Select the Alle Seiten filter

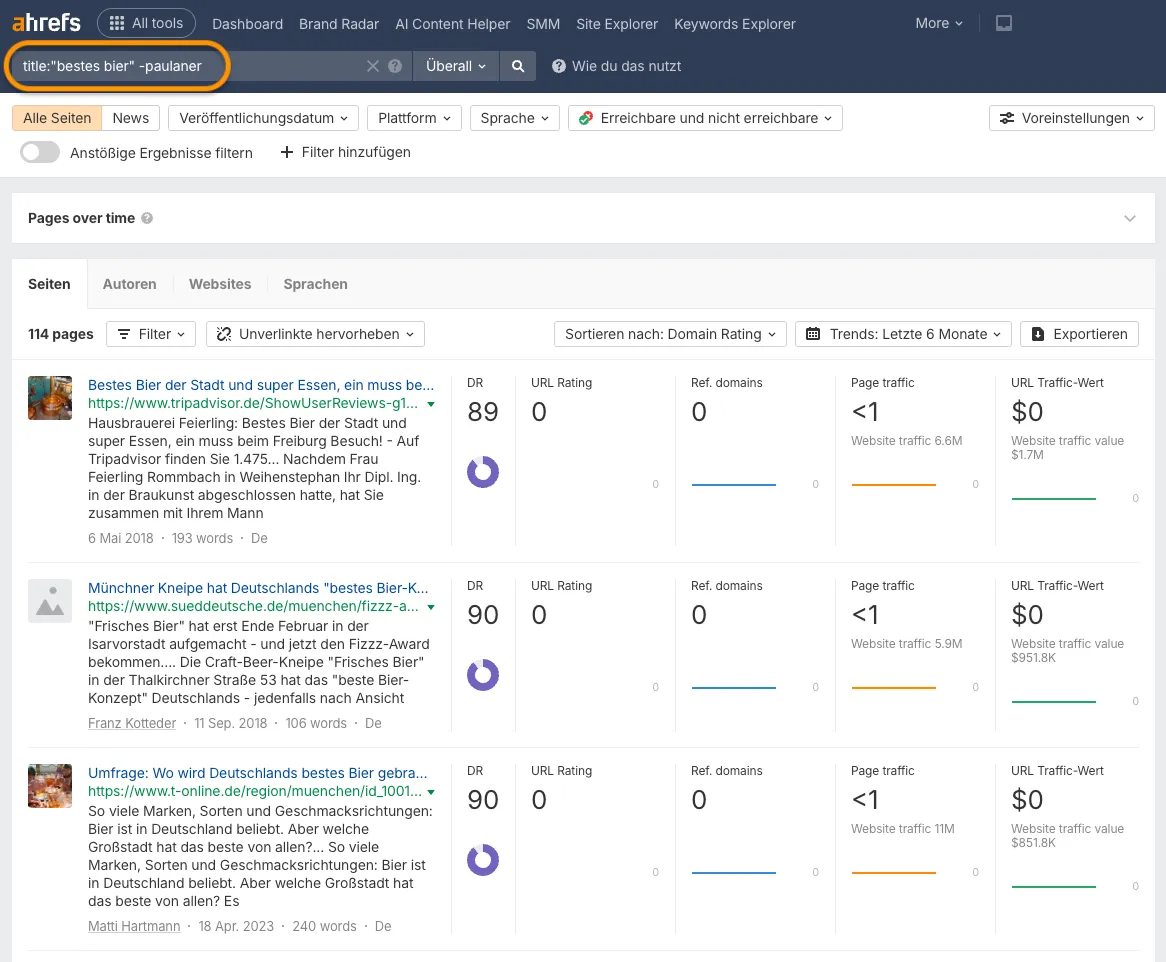(x=57, y=118)
